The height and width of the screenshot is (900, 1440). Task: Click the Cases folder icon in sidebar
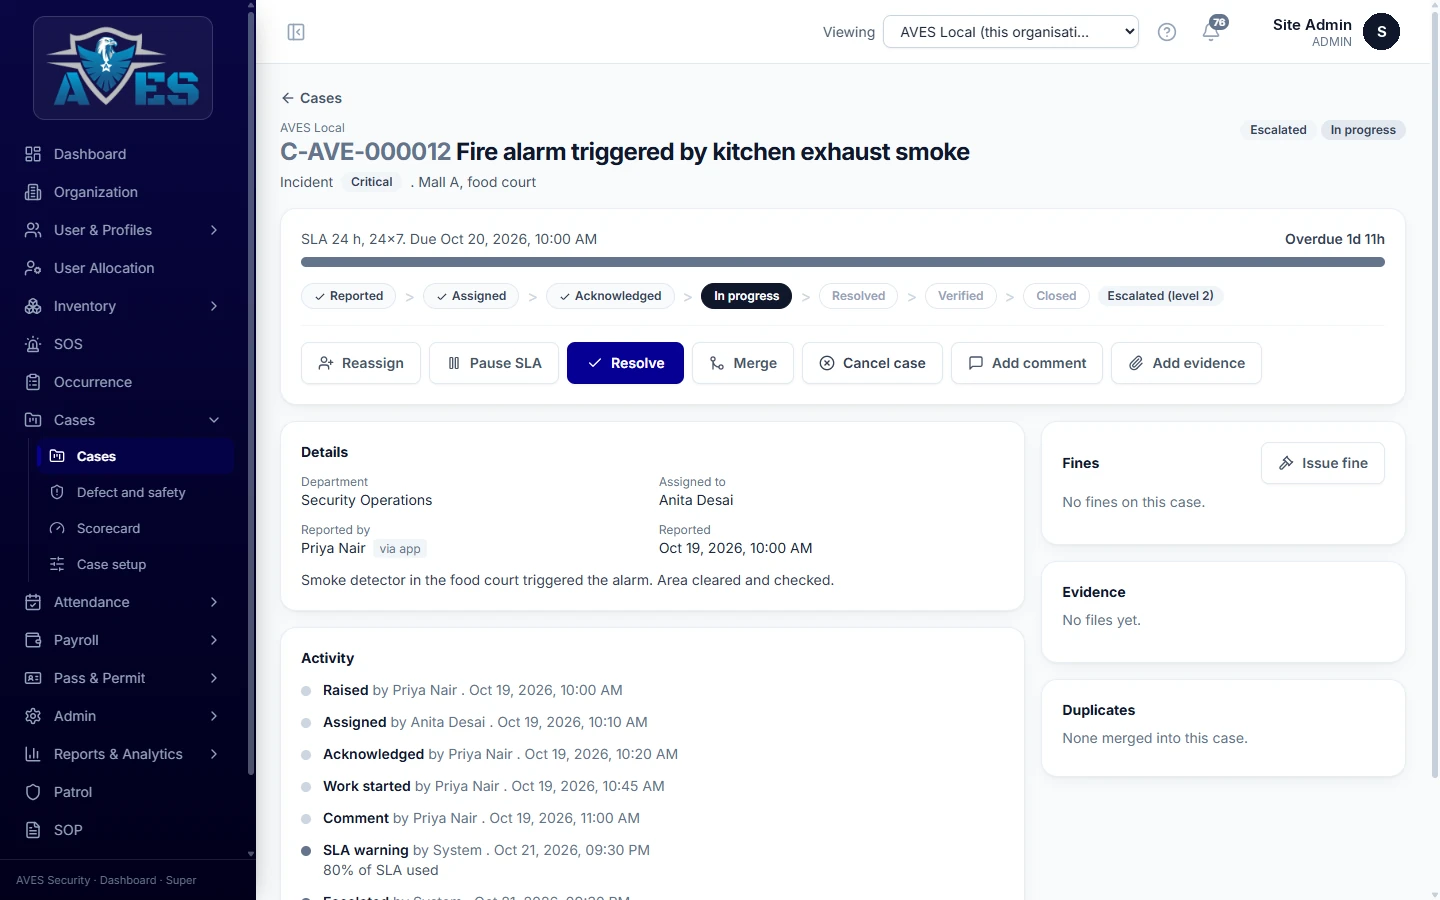coord(33,420)
